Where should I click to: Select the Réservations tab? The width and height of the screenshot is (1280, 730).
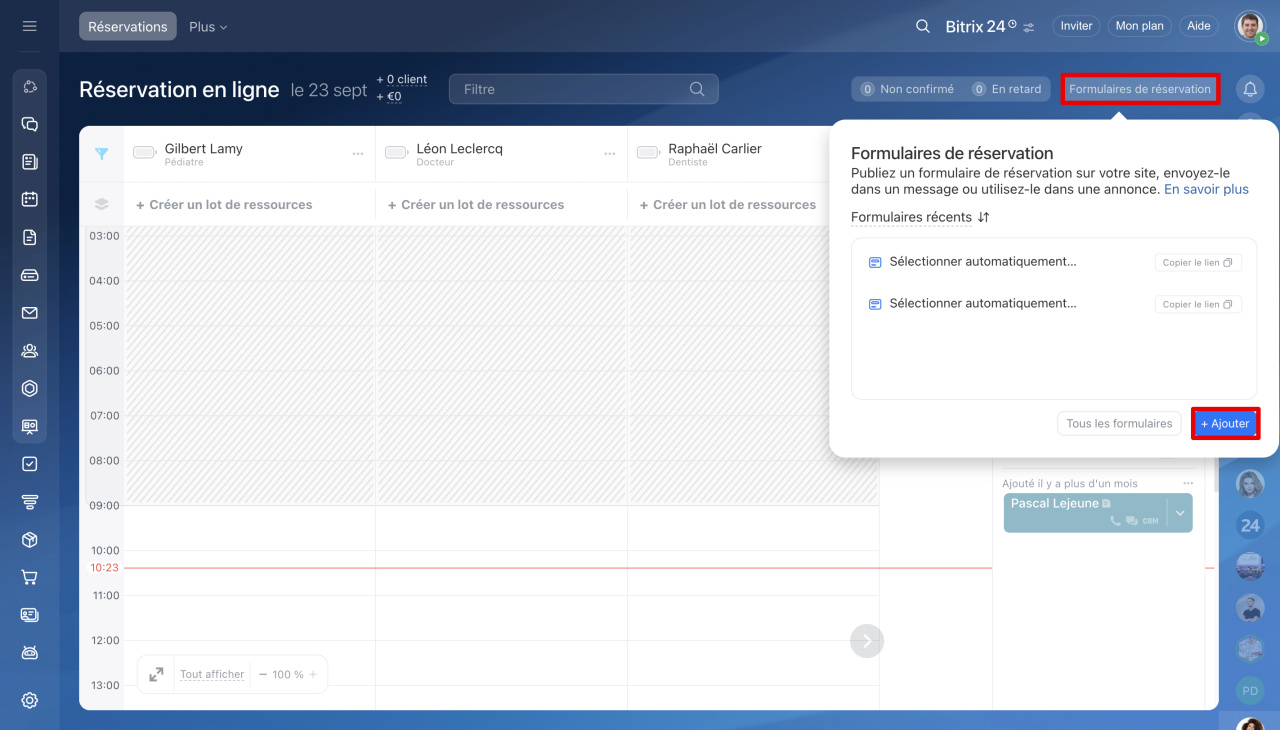pos(128,27)
